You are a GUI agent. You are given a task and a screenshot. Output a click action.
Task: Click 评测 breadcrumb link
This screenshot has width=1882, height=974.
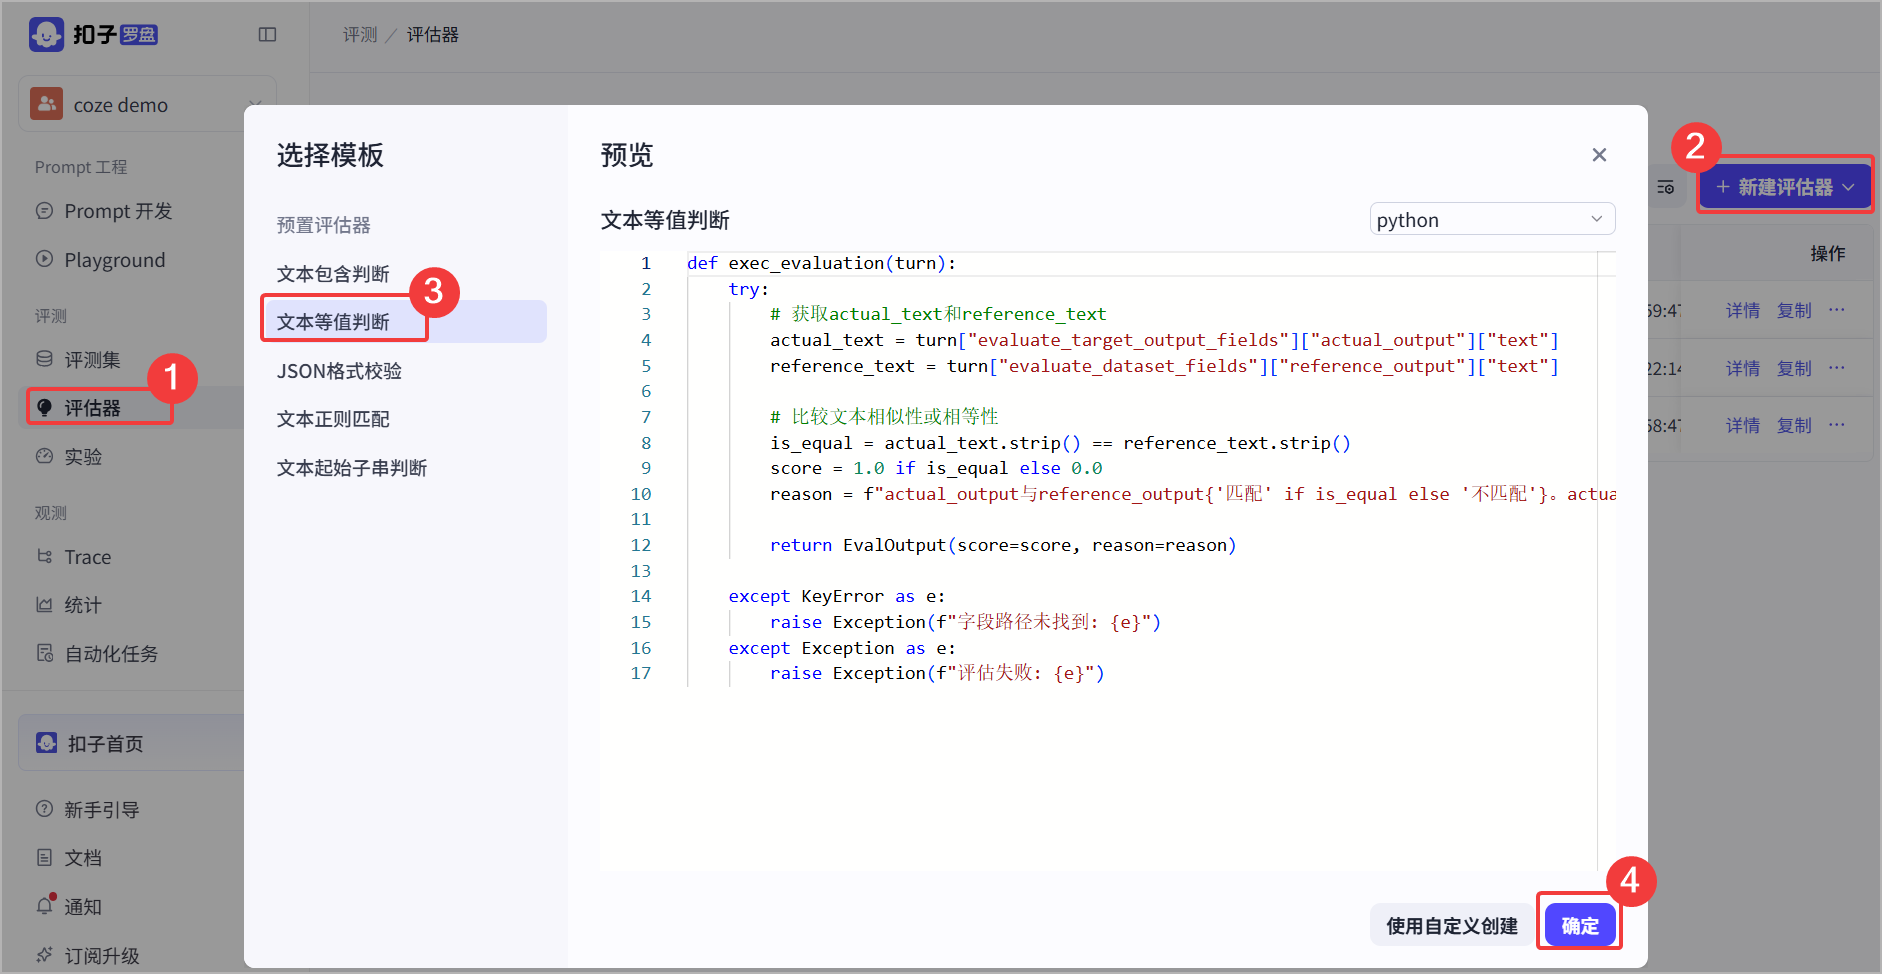360,35
